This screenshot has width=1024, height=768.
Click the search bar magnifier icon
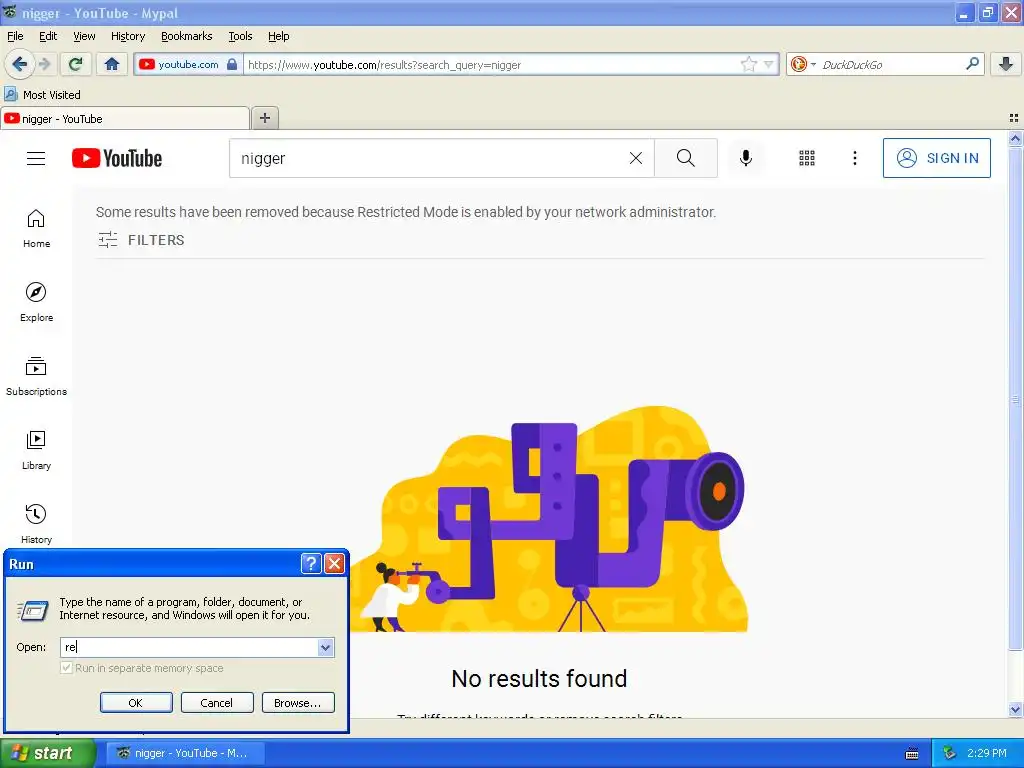click(972, 64)
